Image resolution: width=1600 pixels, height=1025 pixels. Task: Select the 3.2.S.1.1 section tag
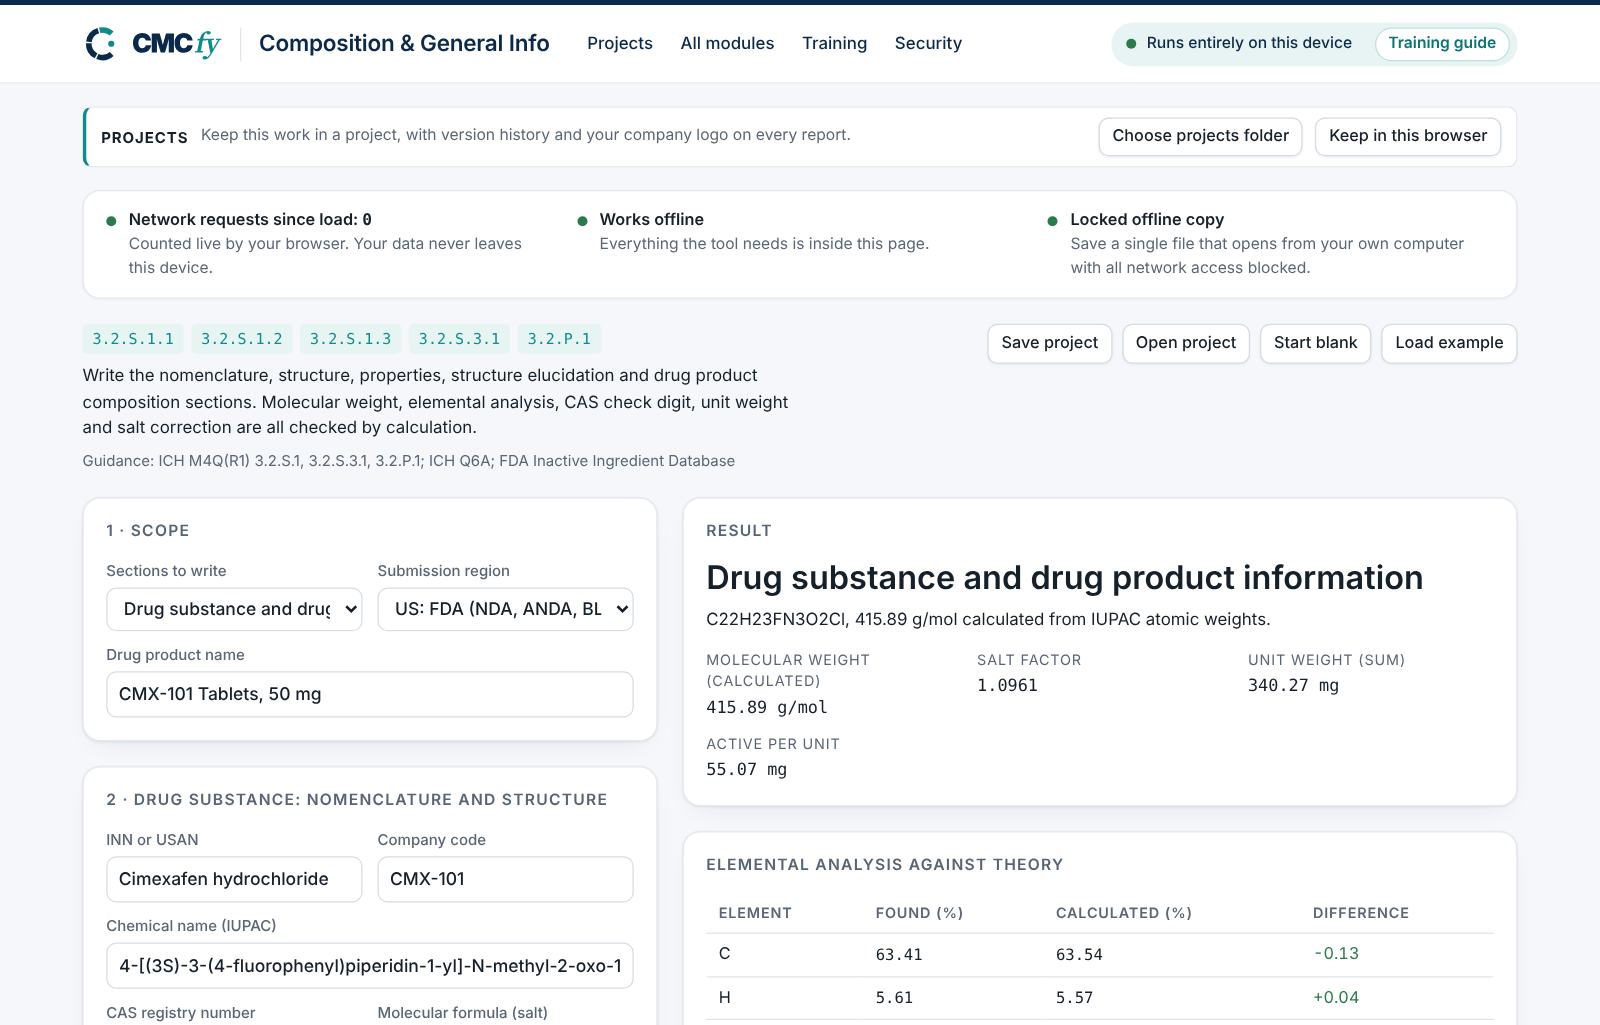point(133,339)
